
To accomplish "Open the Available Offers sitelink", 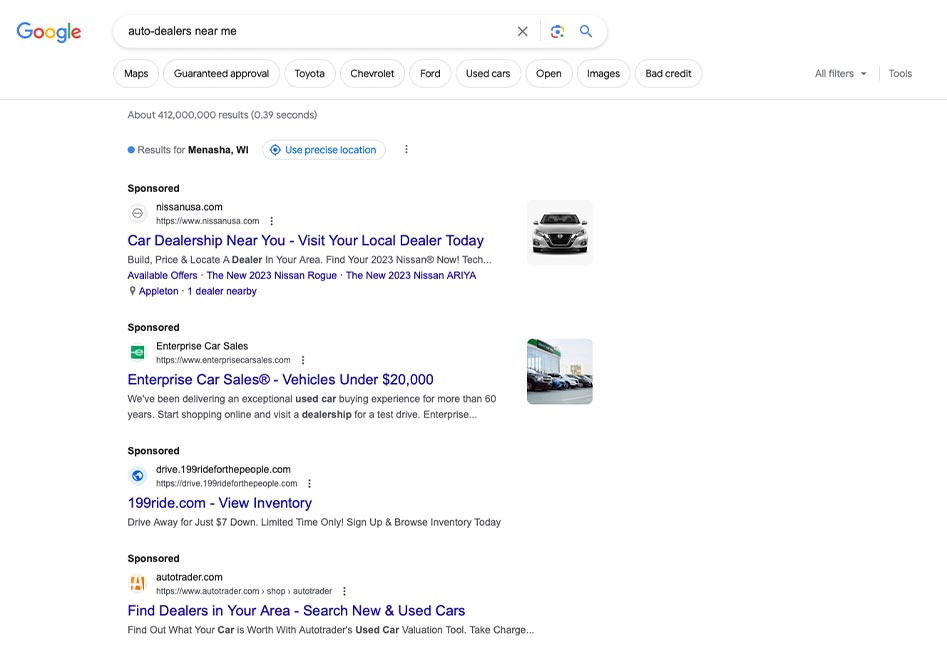I will point(162,276).
